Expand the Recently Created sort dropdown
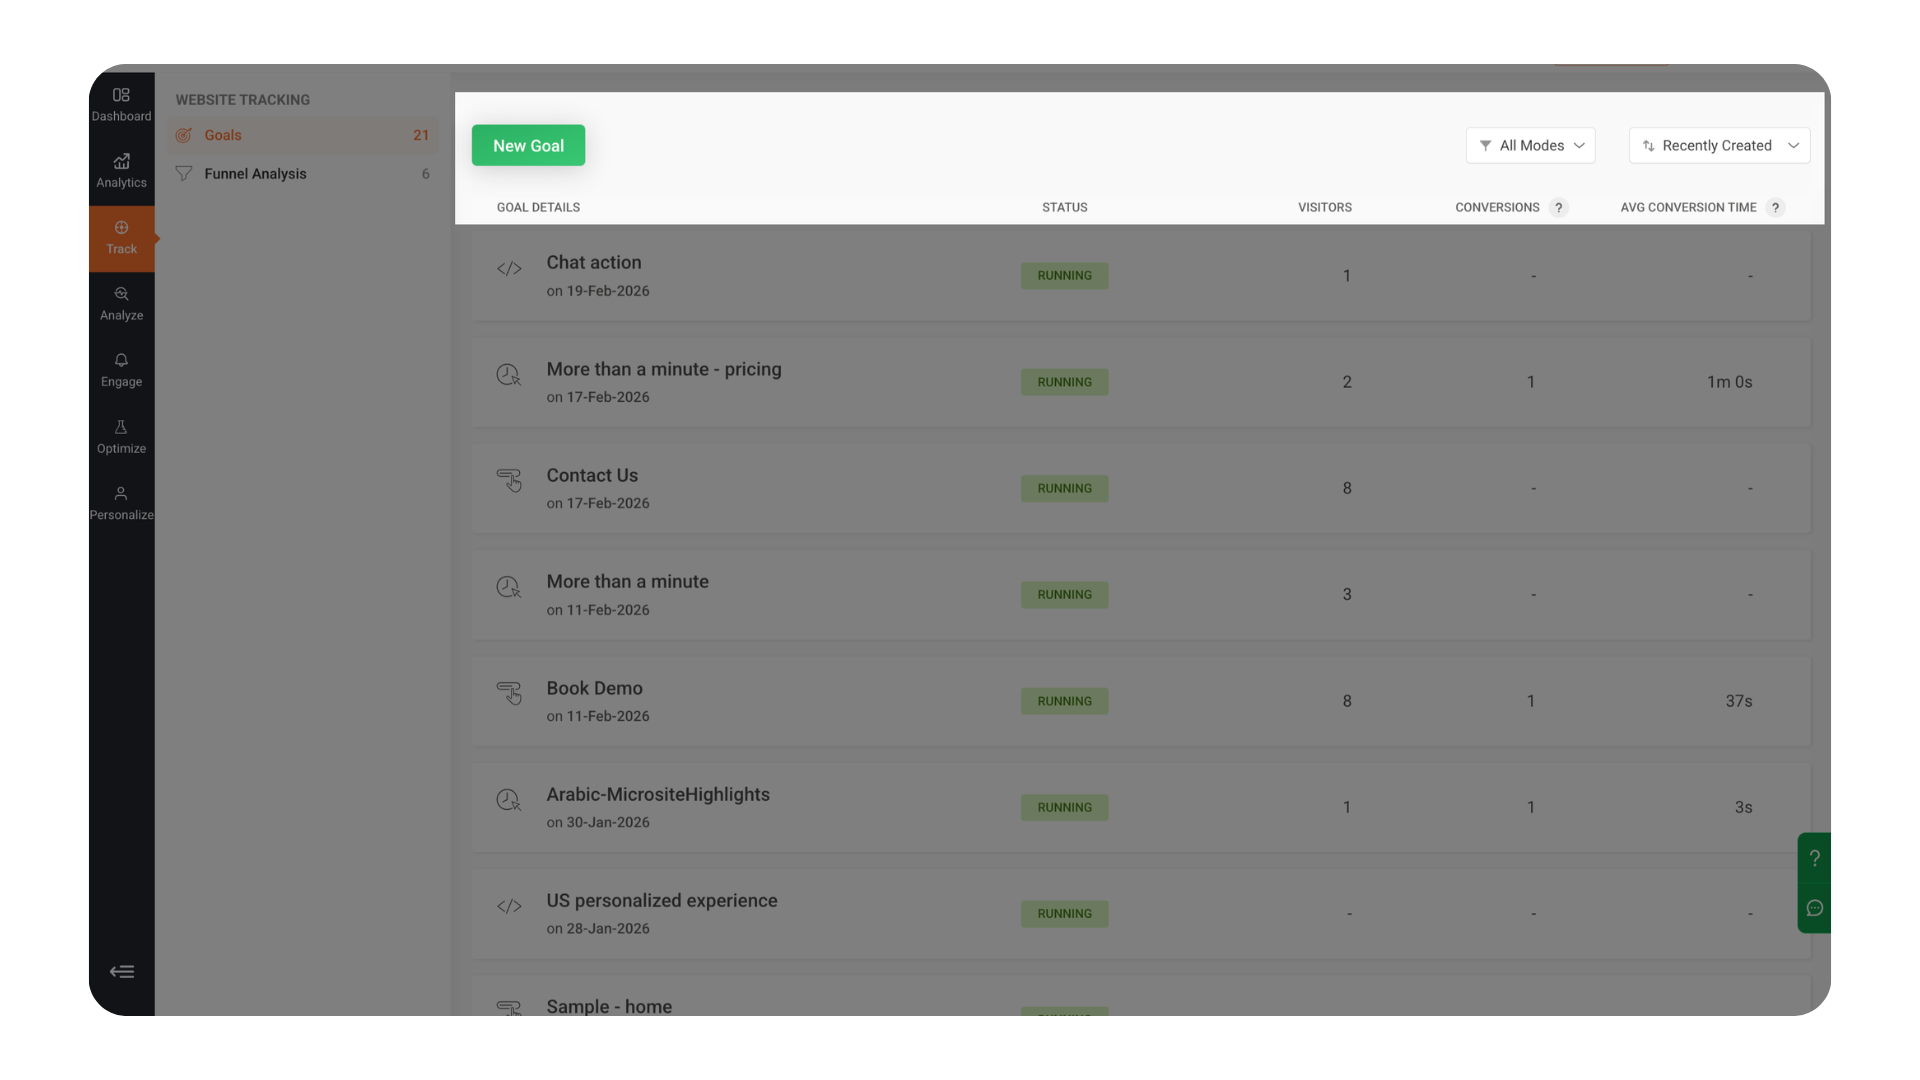The height and width of the screenshot is (1080, 1920). (1719, 146)
